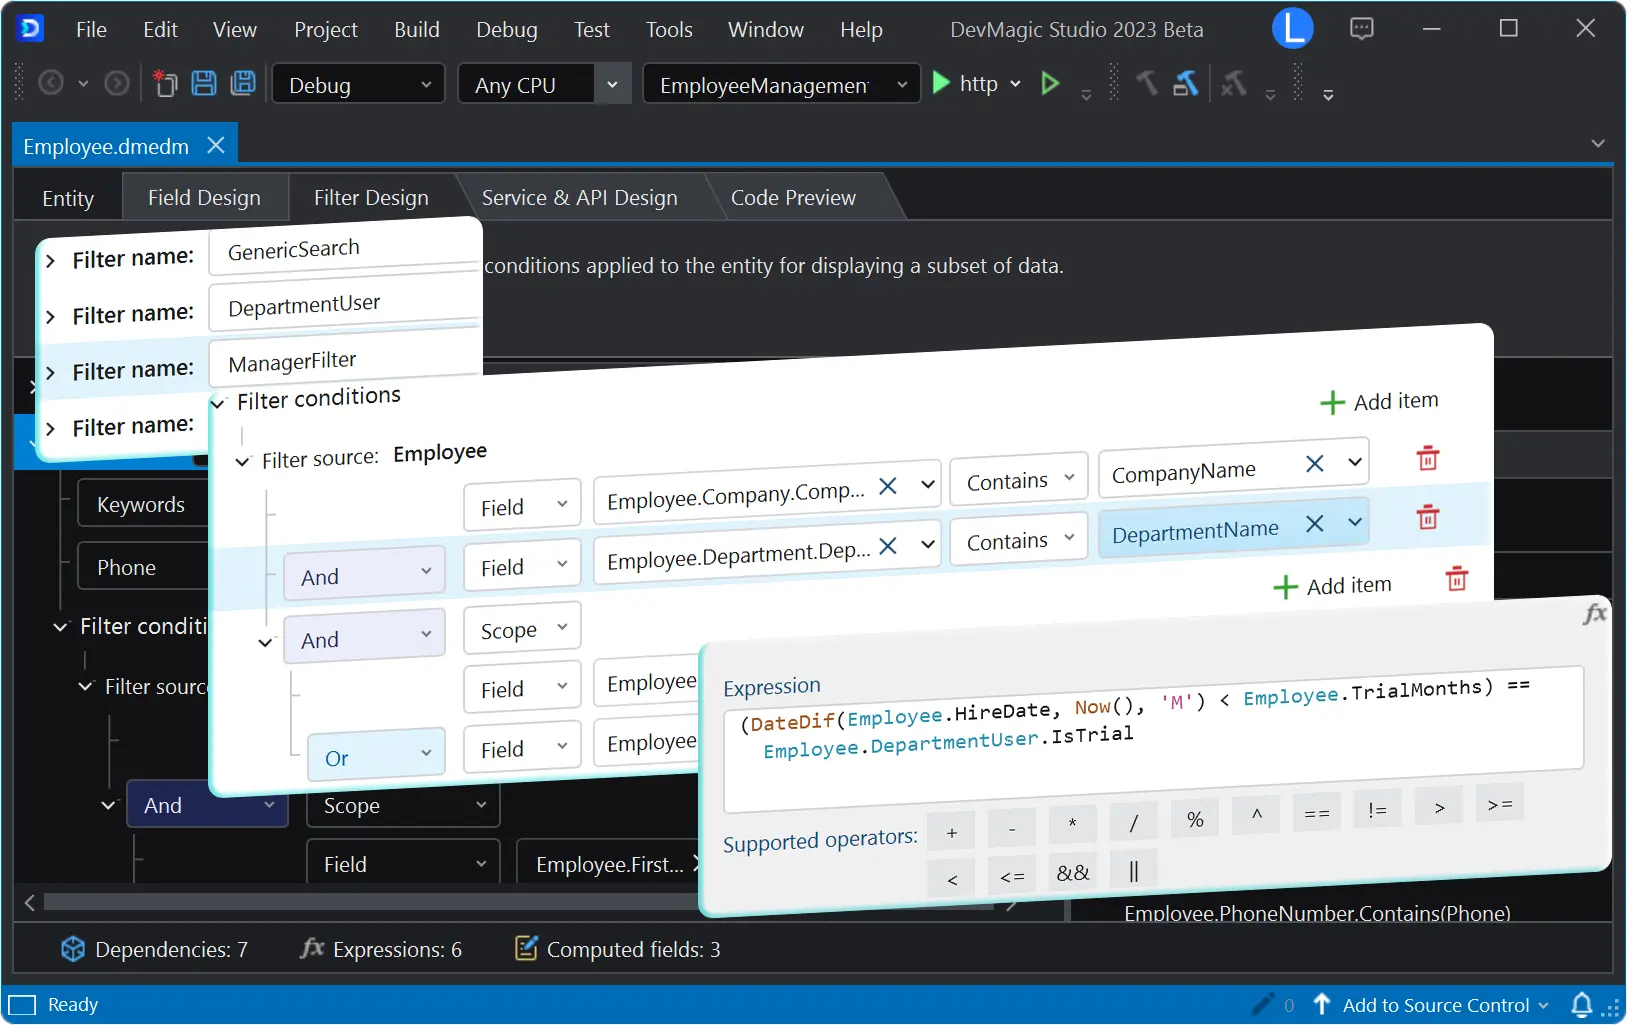The image size is (1627, 1025).
Task: Create a new file using the orange icon
Action: [165, 84]
